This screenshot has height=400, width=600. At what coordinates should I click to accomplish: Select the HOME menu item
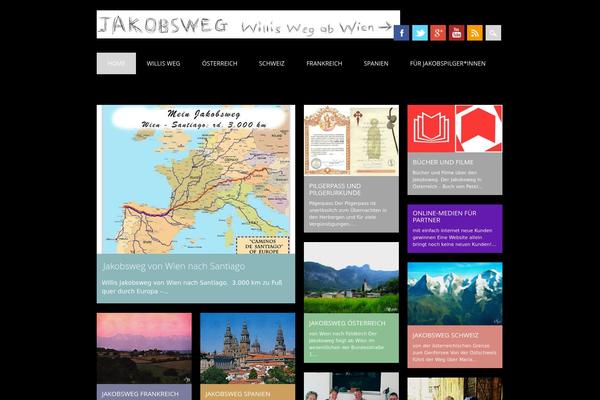click(116, 64)
